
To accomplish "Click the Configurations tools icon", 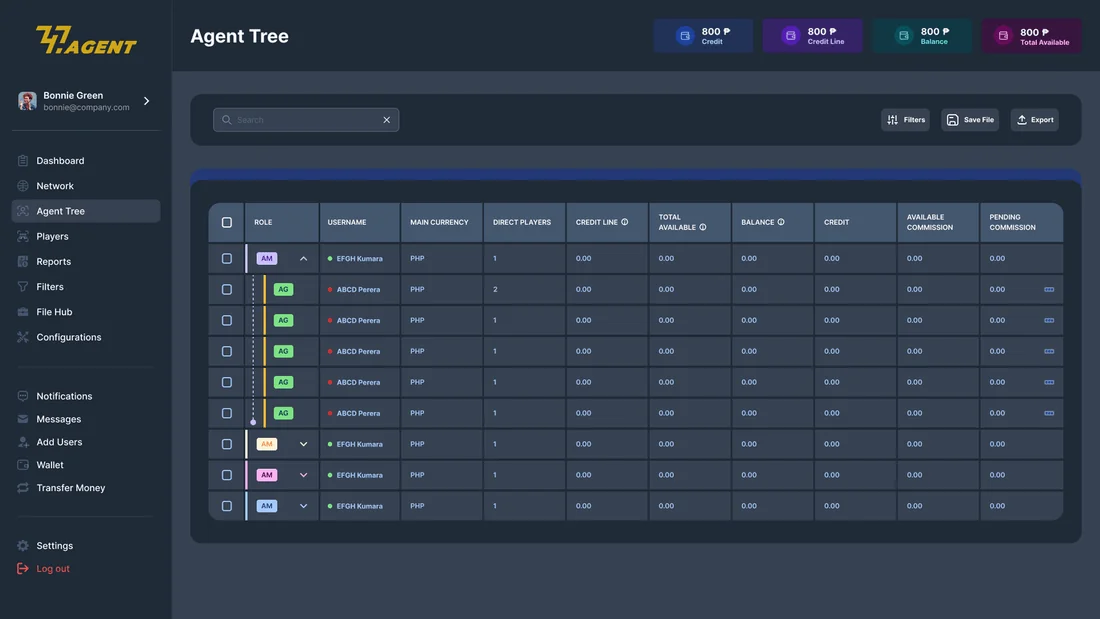I will [x=22, y=338].
